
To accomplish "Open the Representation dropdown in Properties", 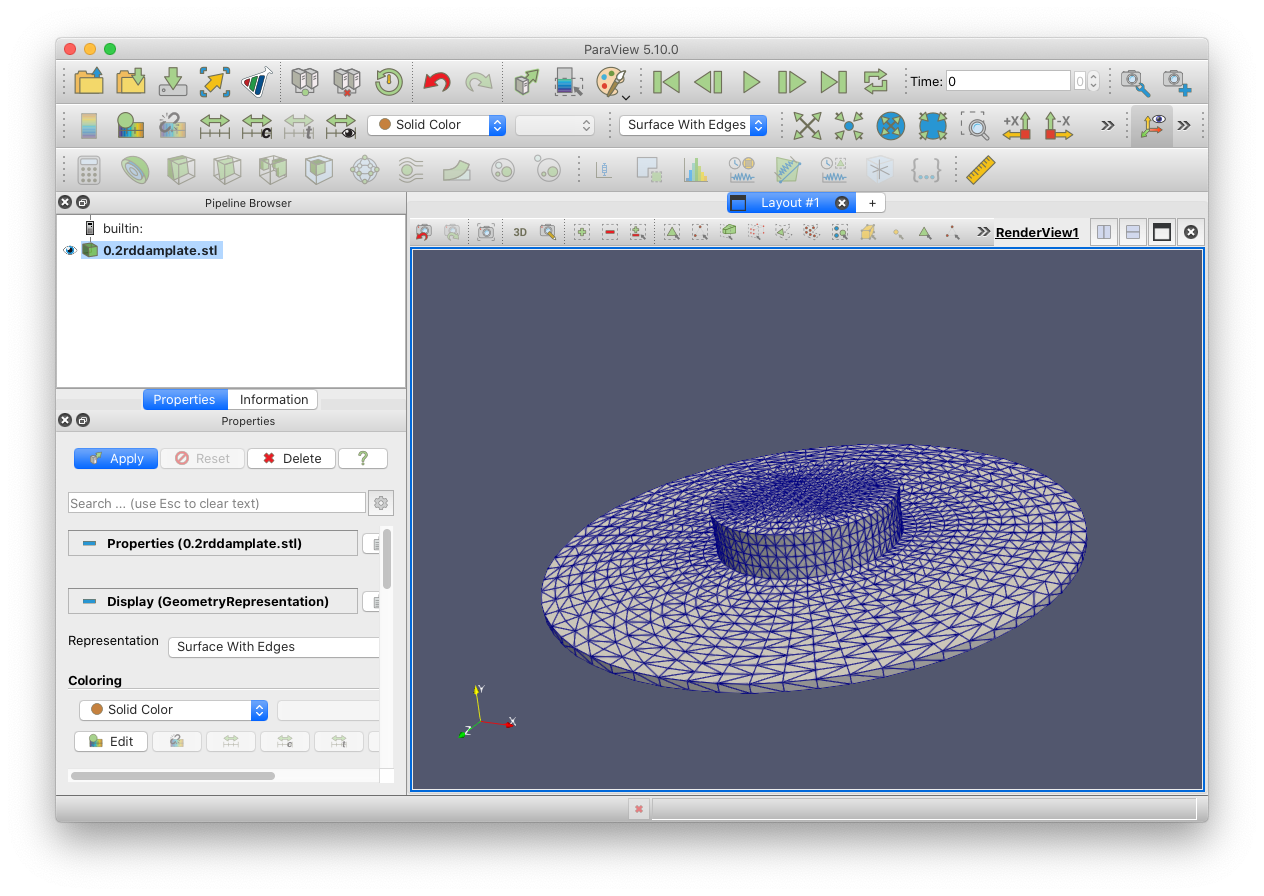I will 273,647.
